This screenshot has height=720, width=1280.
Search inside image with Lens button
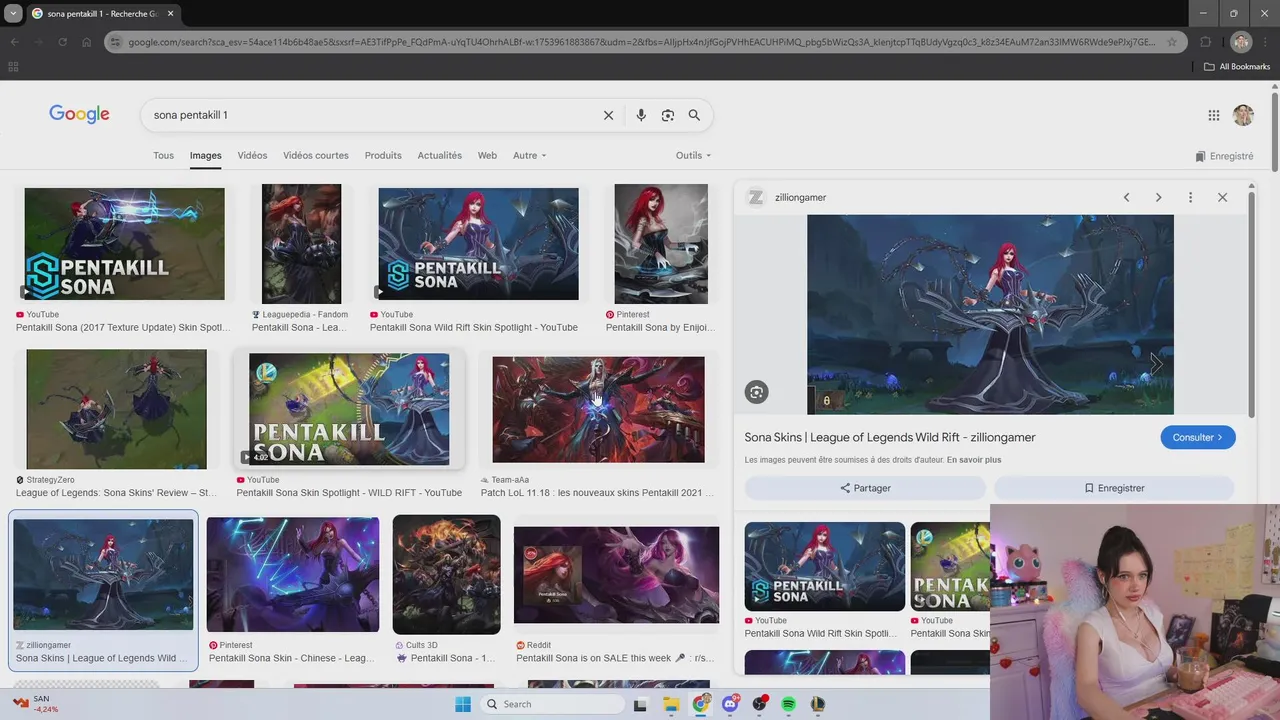click(756, 392)
